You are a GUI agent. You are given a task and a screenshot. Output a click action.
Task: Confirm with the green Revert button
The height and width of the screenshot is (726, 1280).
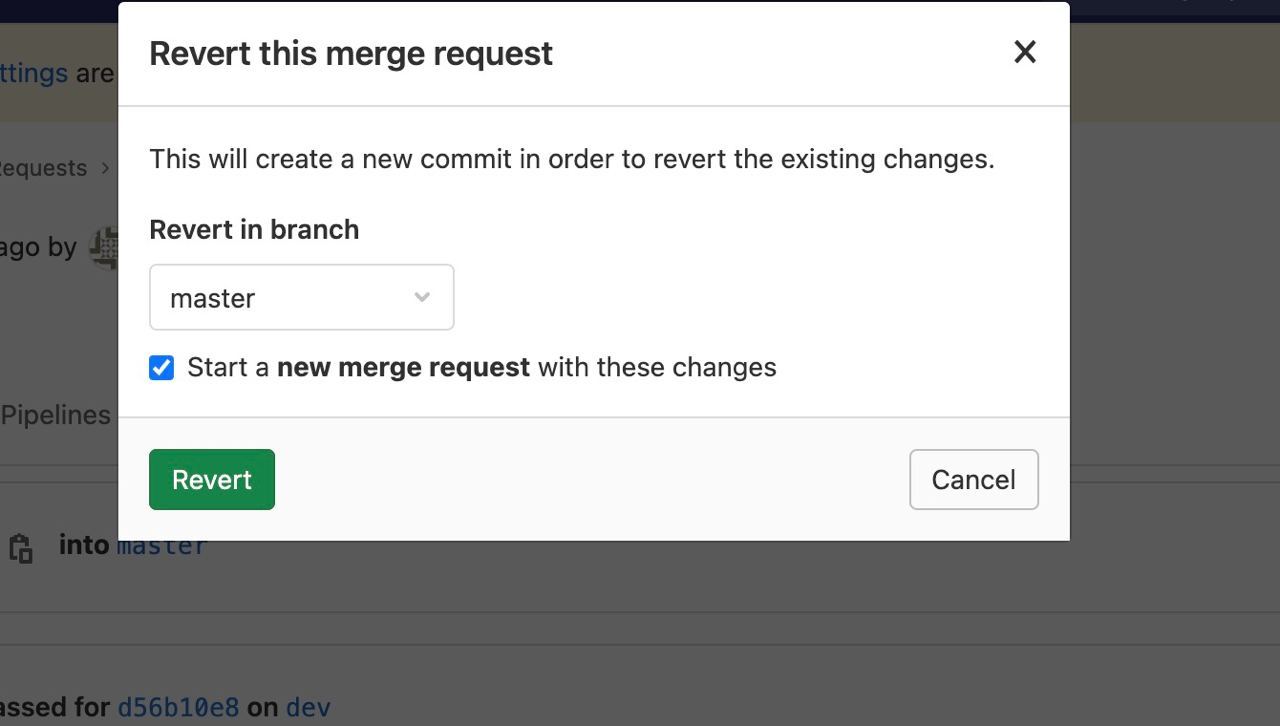(x=212, y=479)
